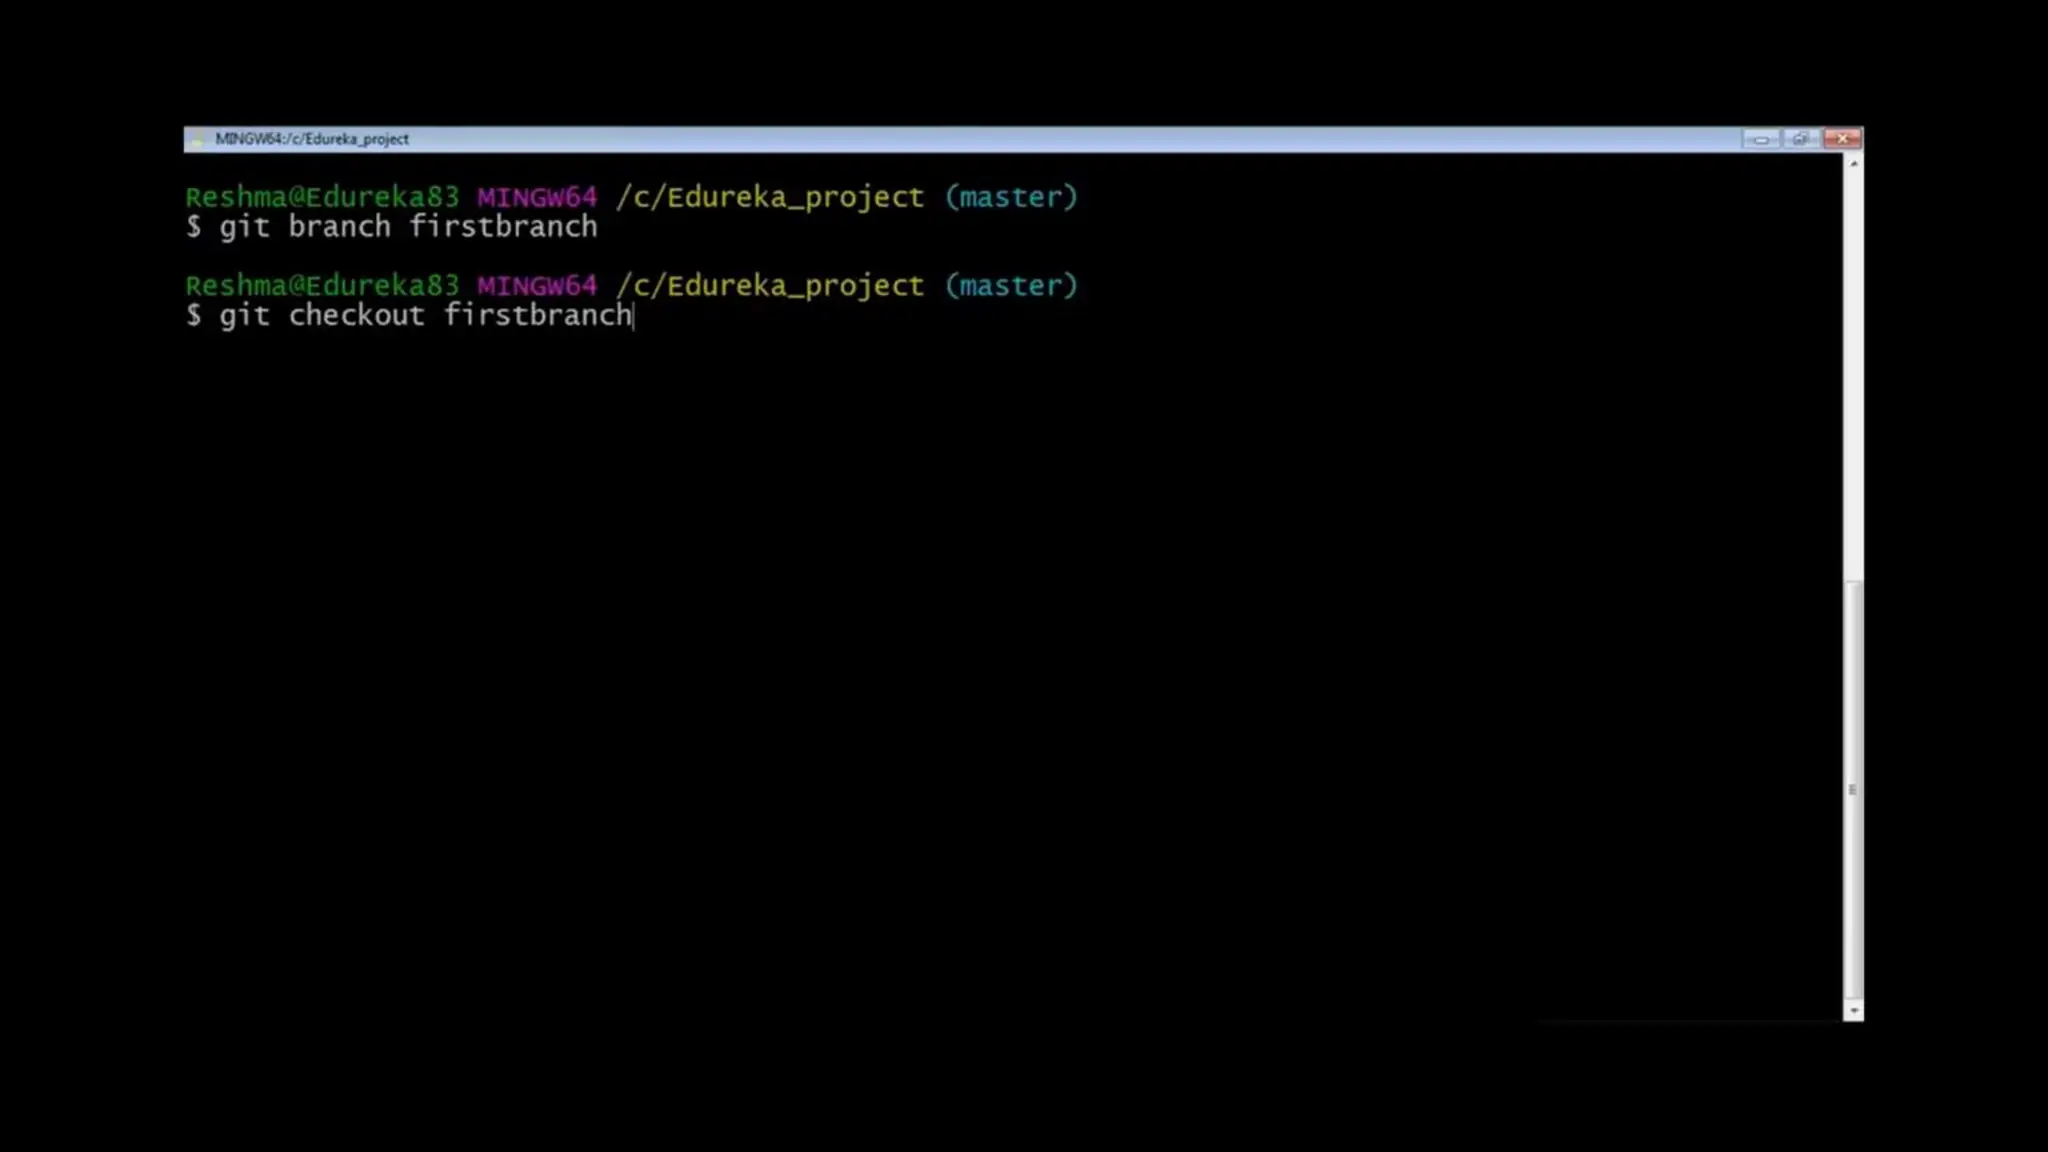Viewport: 2048px width, 1152px height.
Task: Click the second 'MINGW64' magenta text
Action: (x=537, y=286)
